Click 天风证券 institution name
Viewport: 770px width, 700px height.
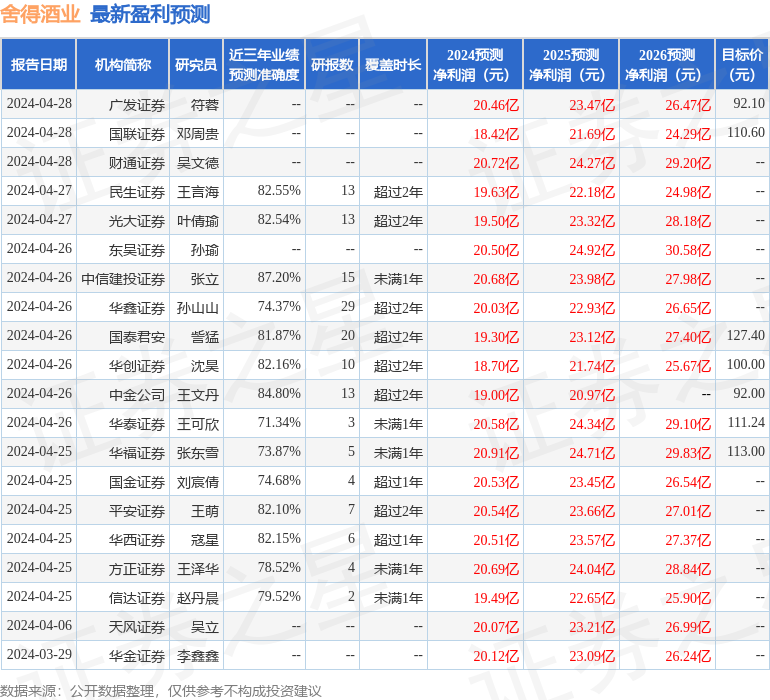(x=137, y=627)
